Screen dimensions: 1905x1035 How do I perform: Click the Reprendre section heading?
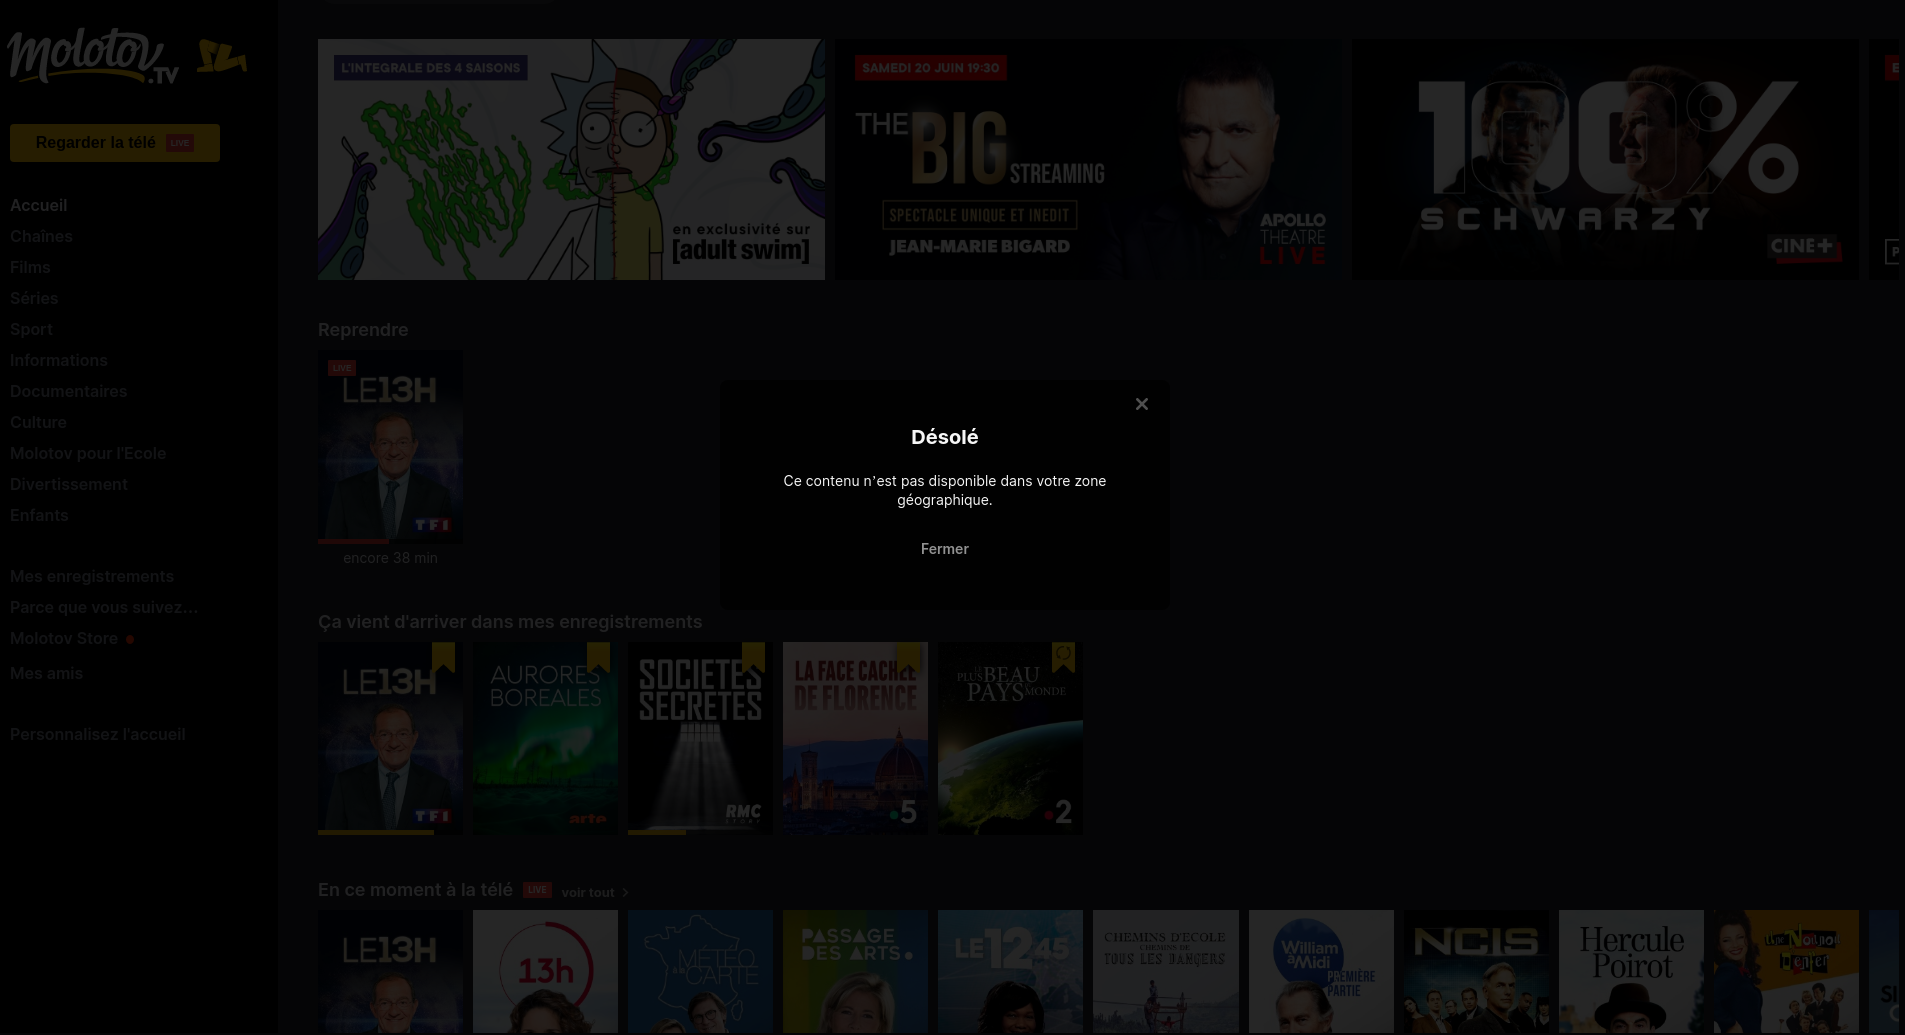(363, 330)
